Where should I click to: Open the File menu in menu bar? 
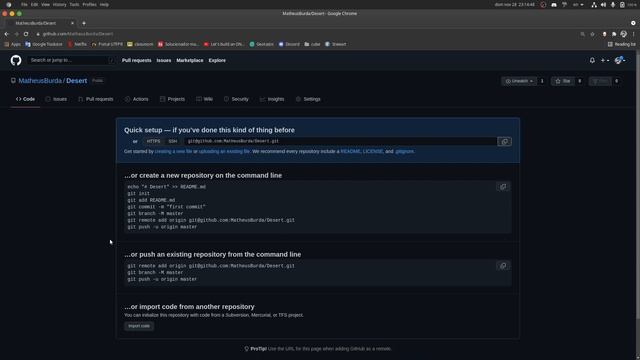[x=24, y=4]
